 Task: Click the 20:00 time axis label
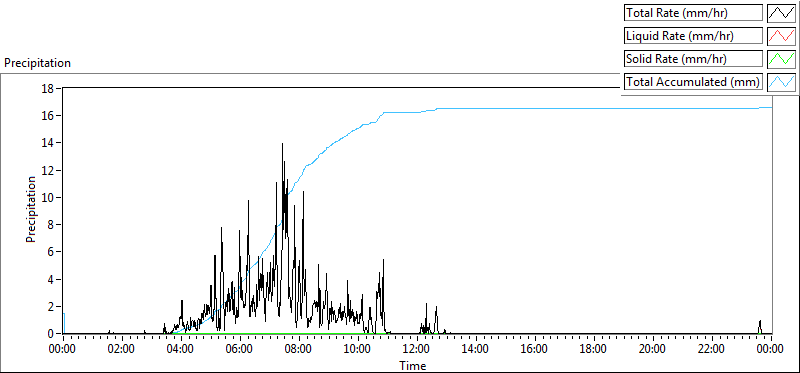pos(653,350)
